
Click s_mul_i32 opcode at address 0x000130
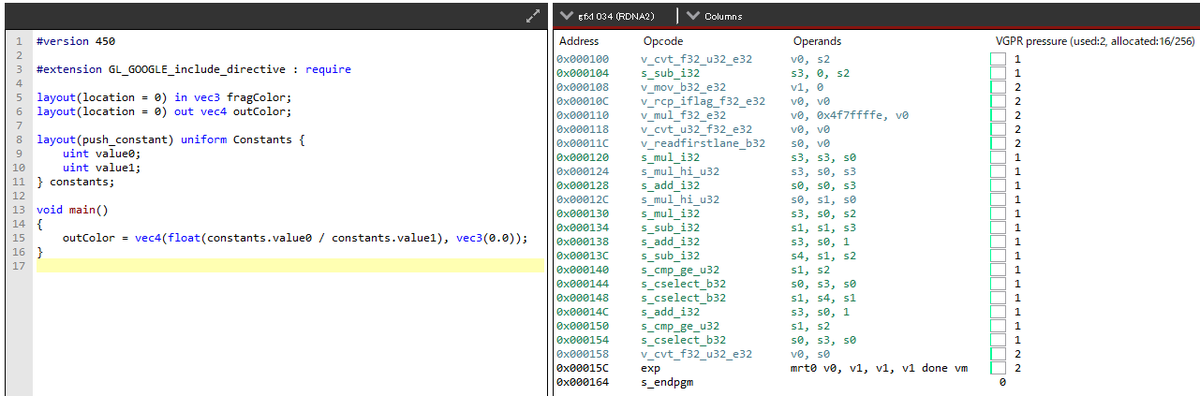pos(670,213)
